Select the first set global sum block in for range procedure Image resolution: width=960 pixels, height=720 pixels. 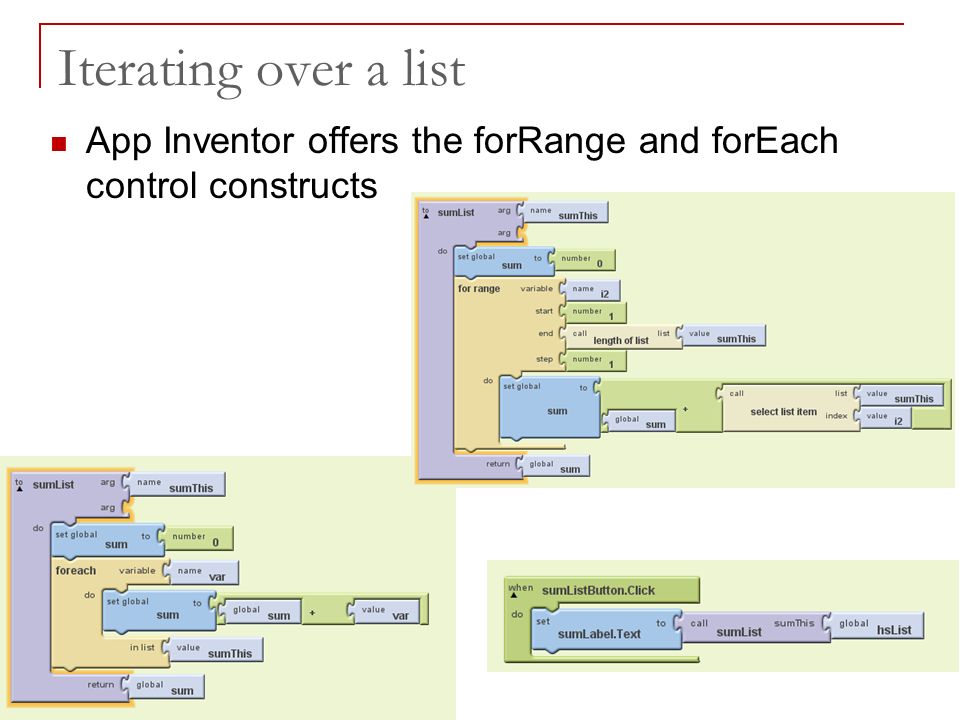click(503, 261)
